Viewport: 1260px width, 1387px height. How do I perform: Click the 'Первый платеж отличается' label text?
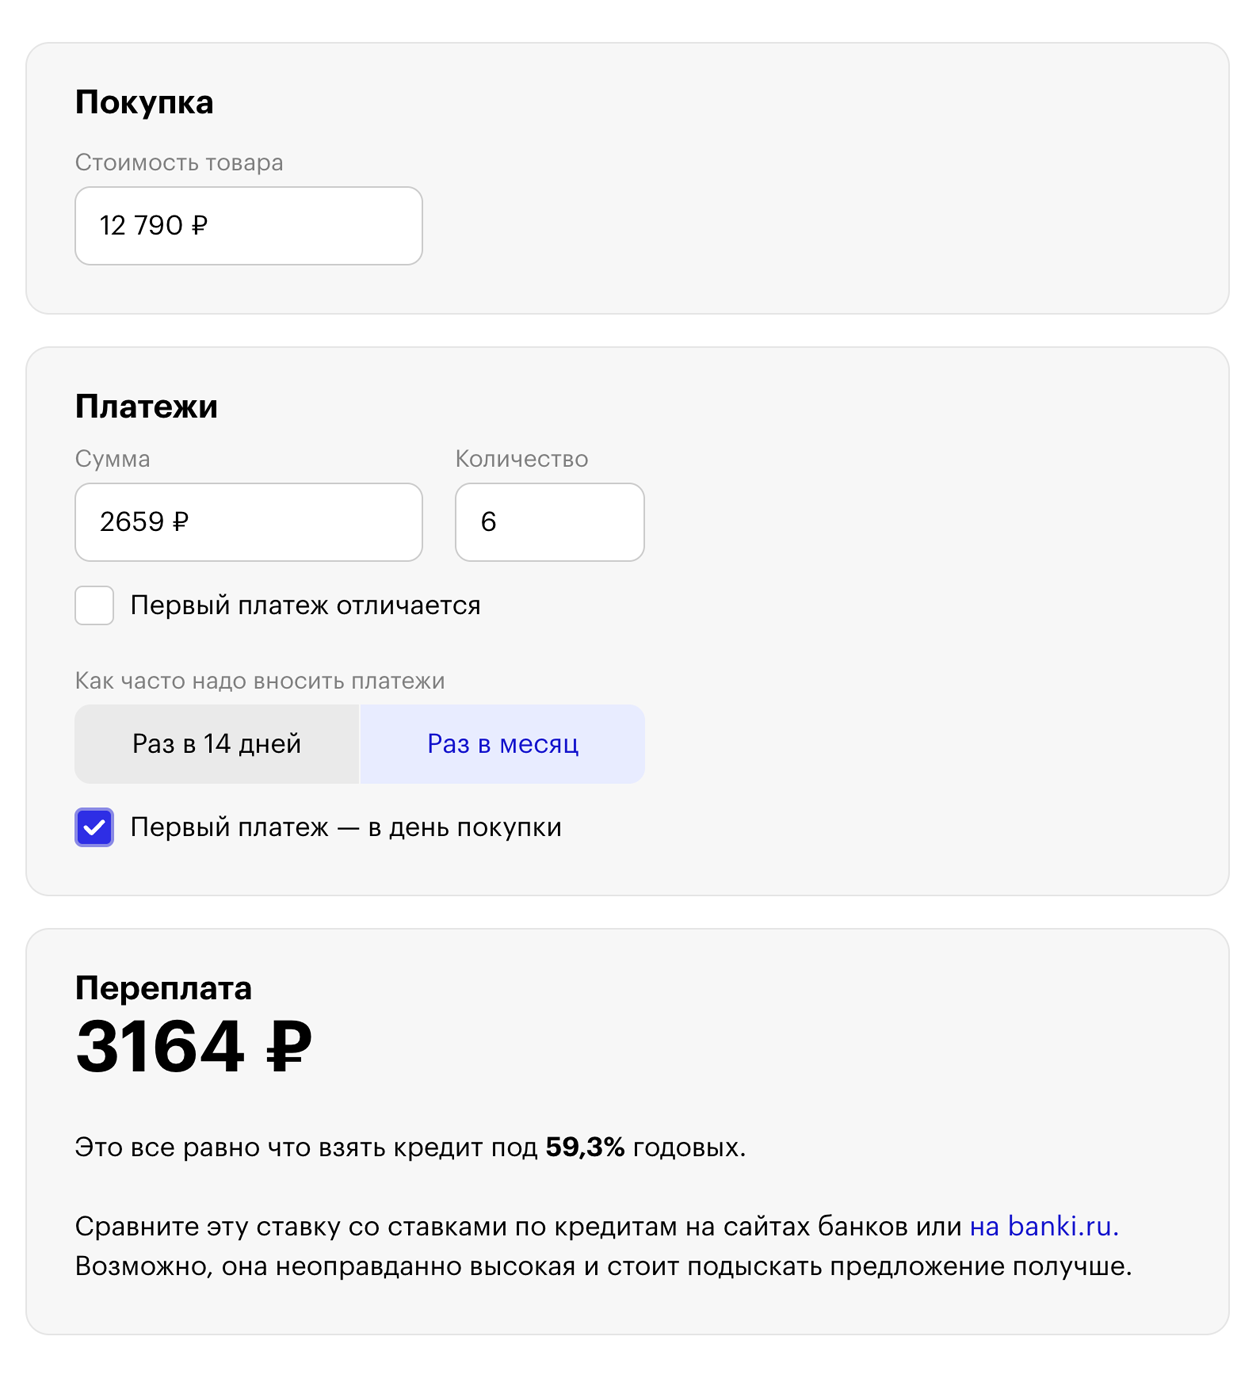point(305,606)
